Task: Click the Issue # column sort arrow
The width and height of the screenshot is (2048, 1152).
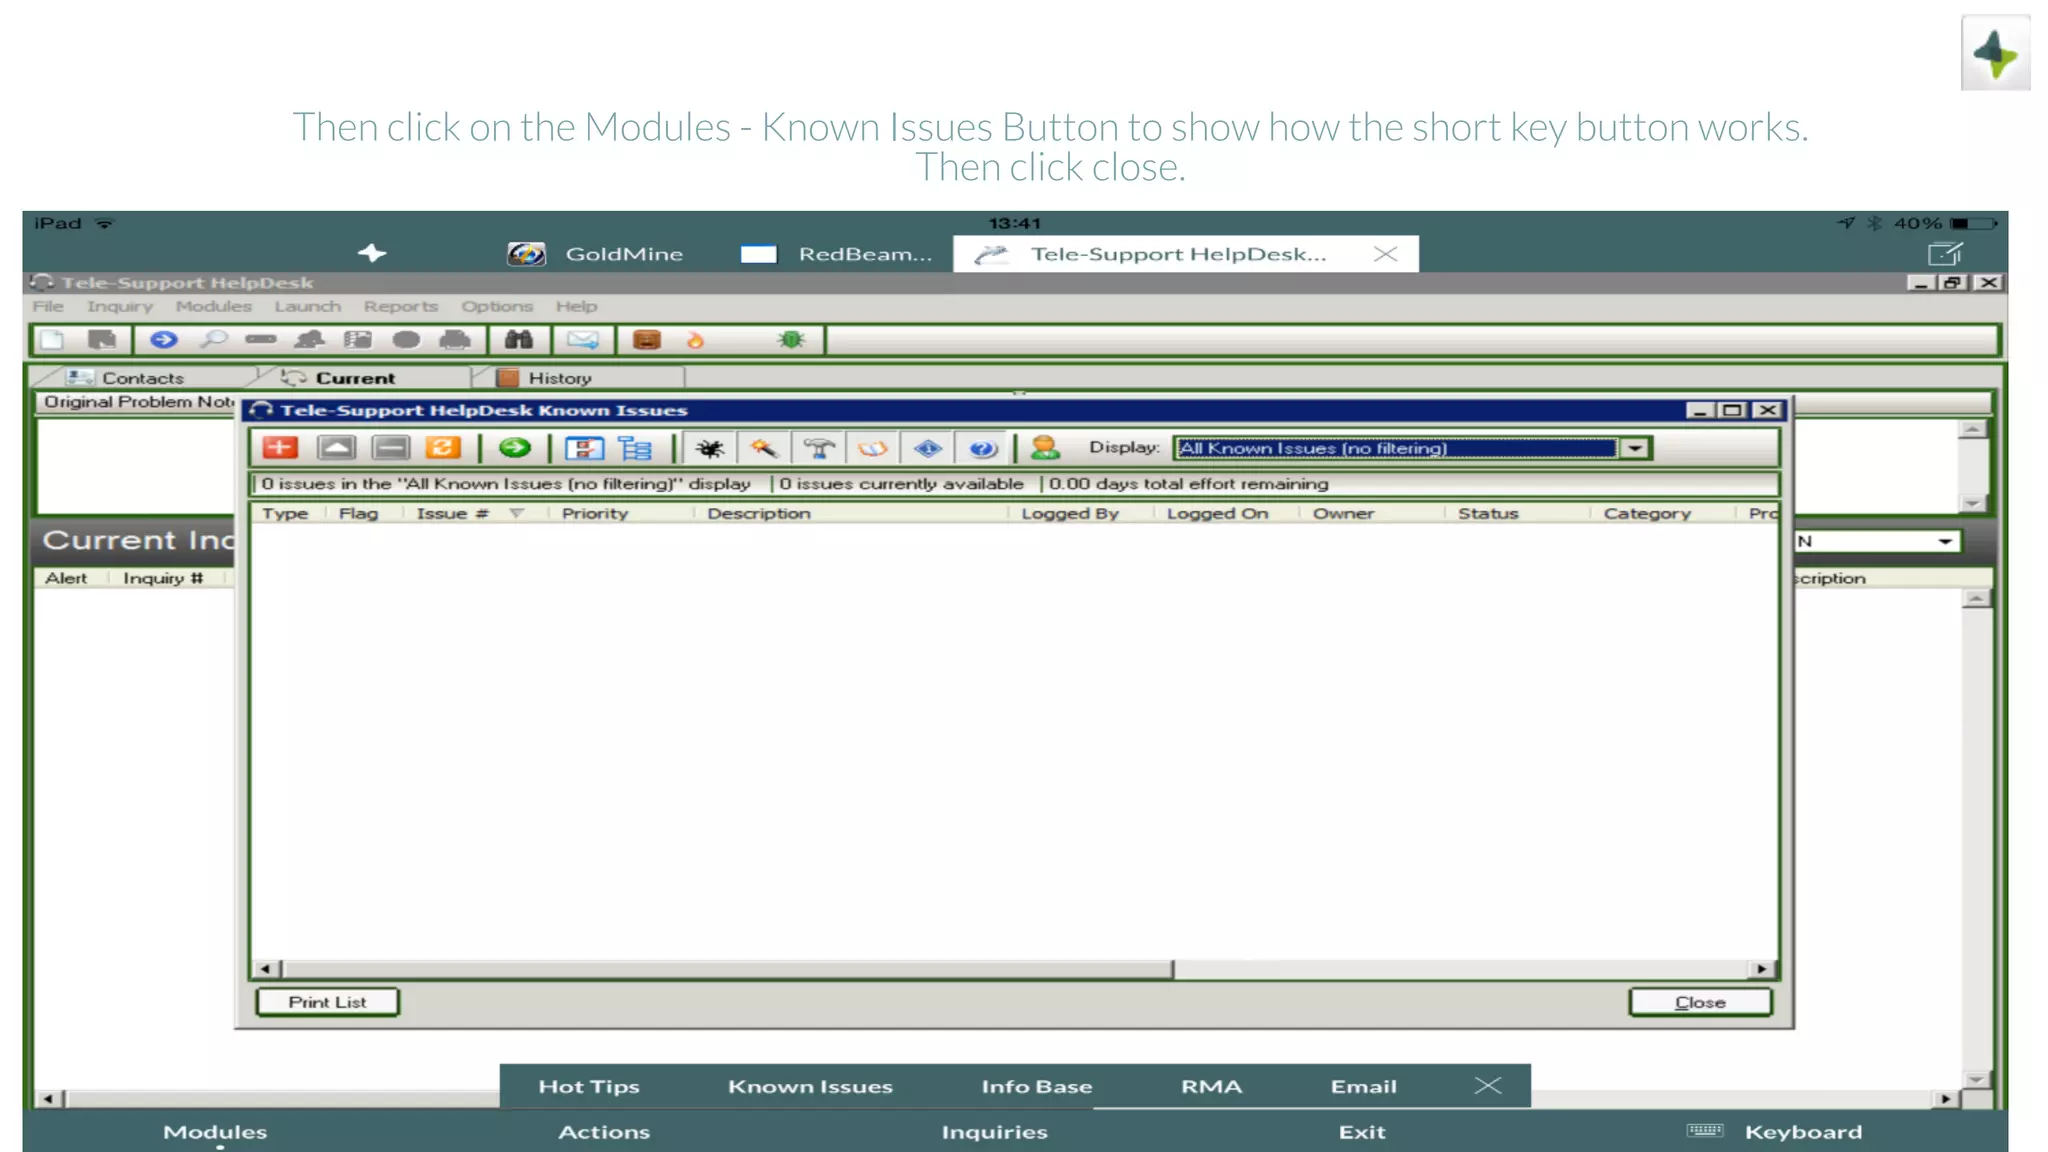Action: coord(516,513)
